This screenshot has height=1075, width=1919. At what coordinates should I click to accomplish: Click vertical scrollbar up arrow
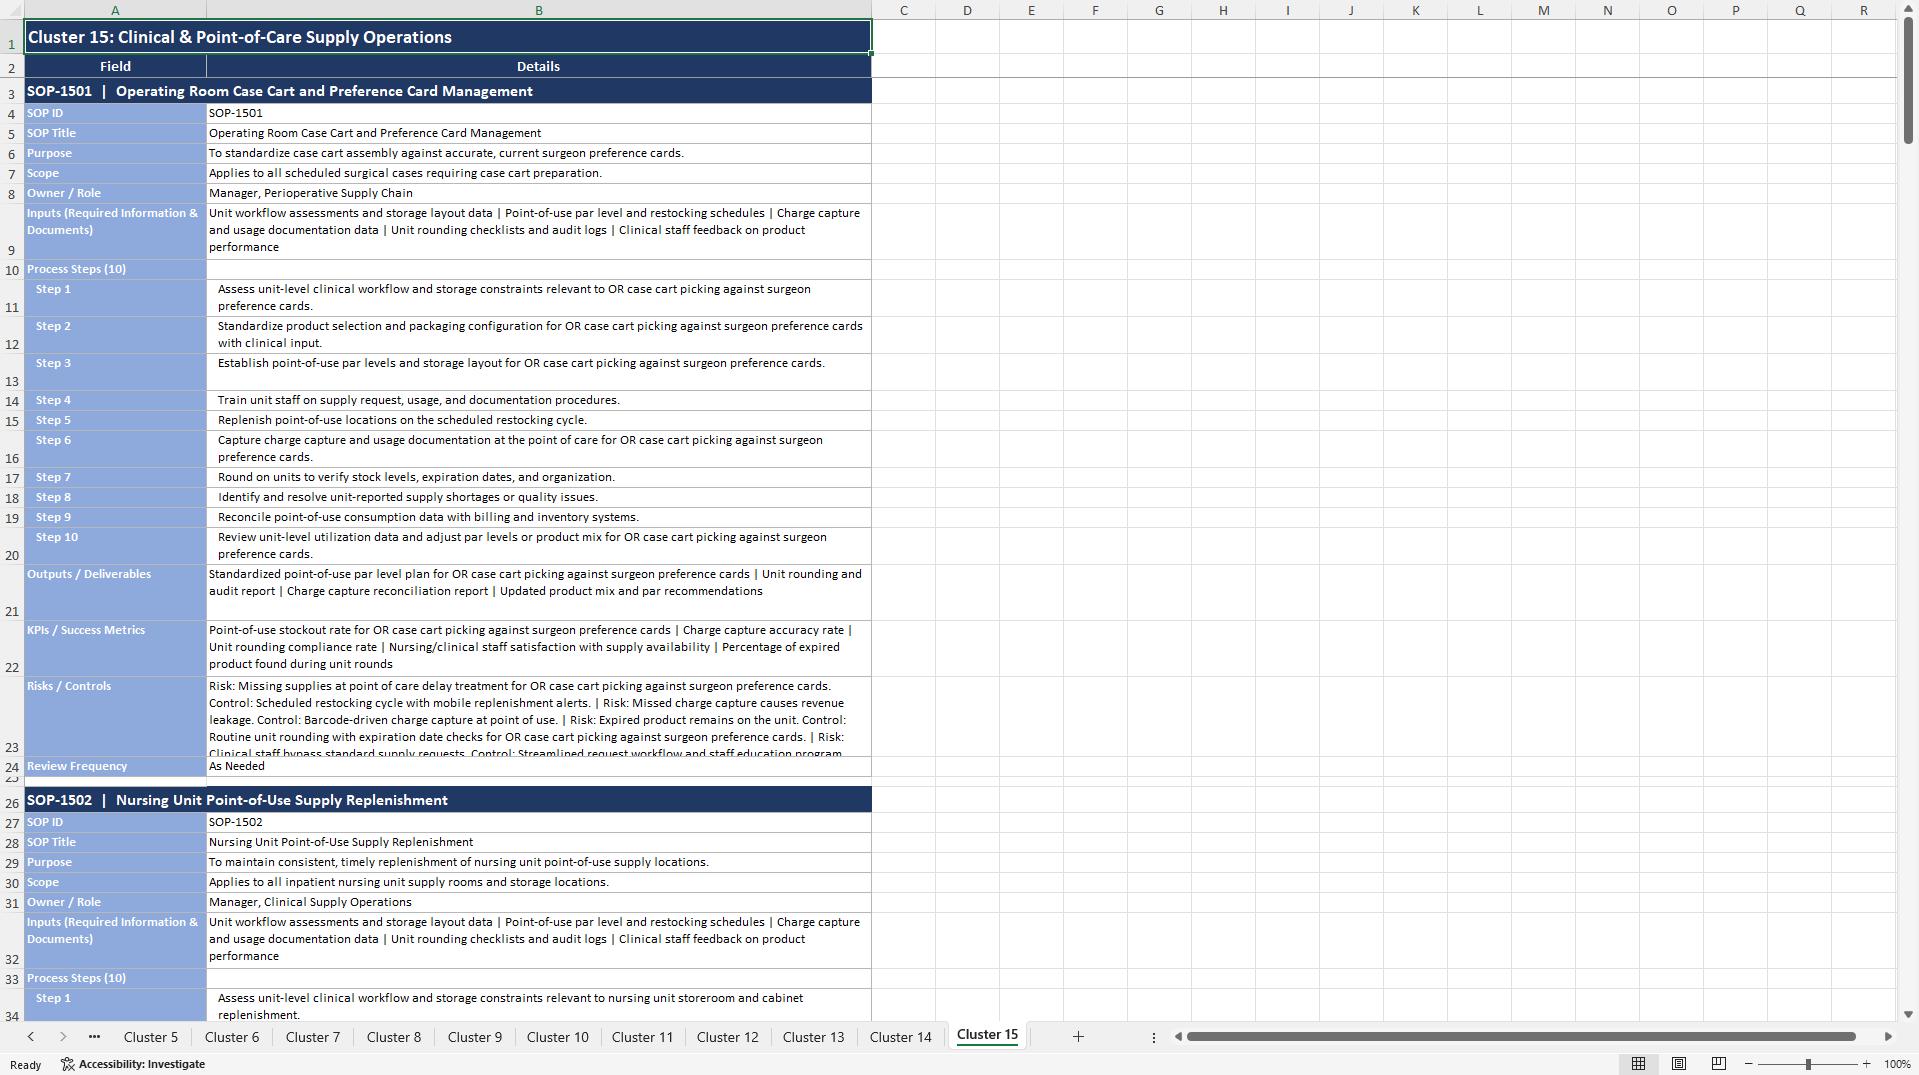click(1908, 8)
